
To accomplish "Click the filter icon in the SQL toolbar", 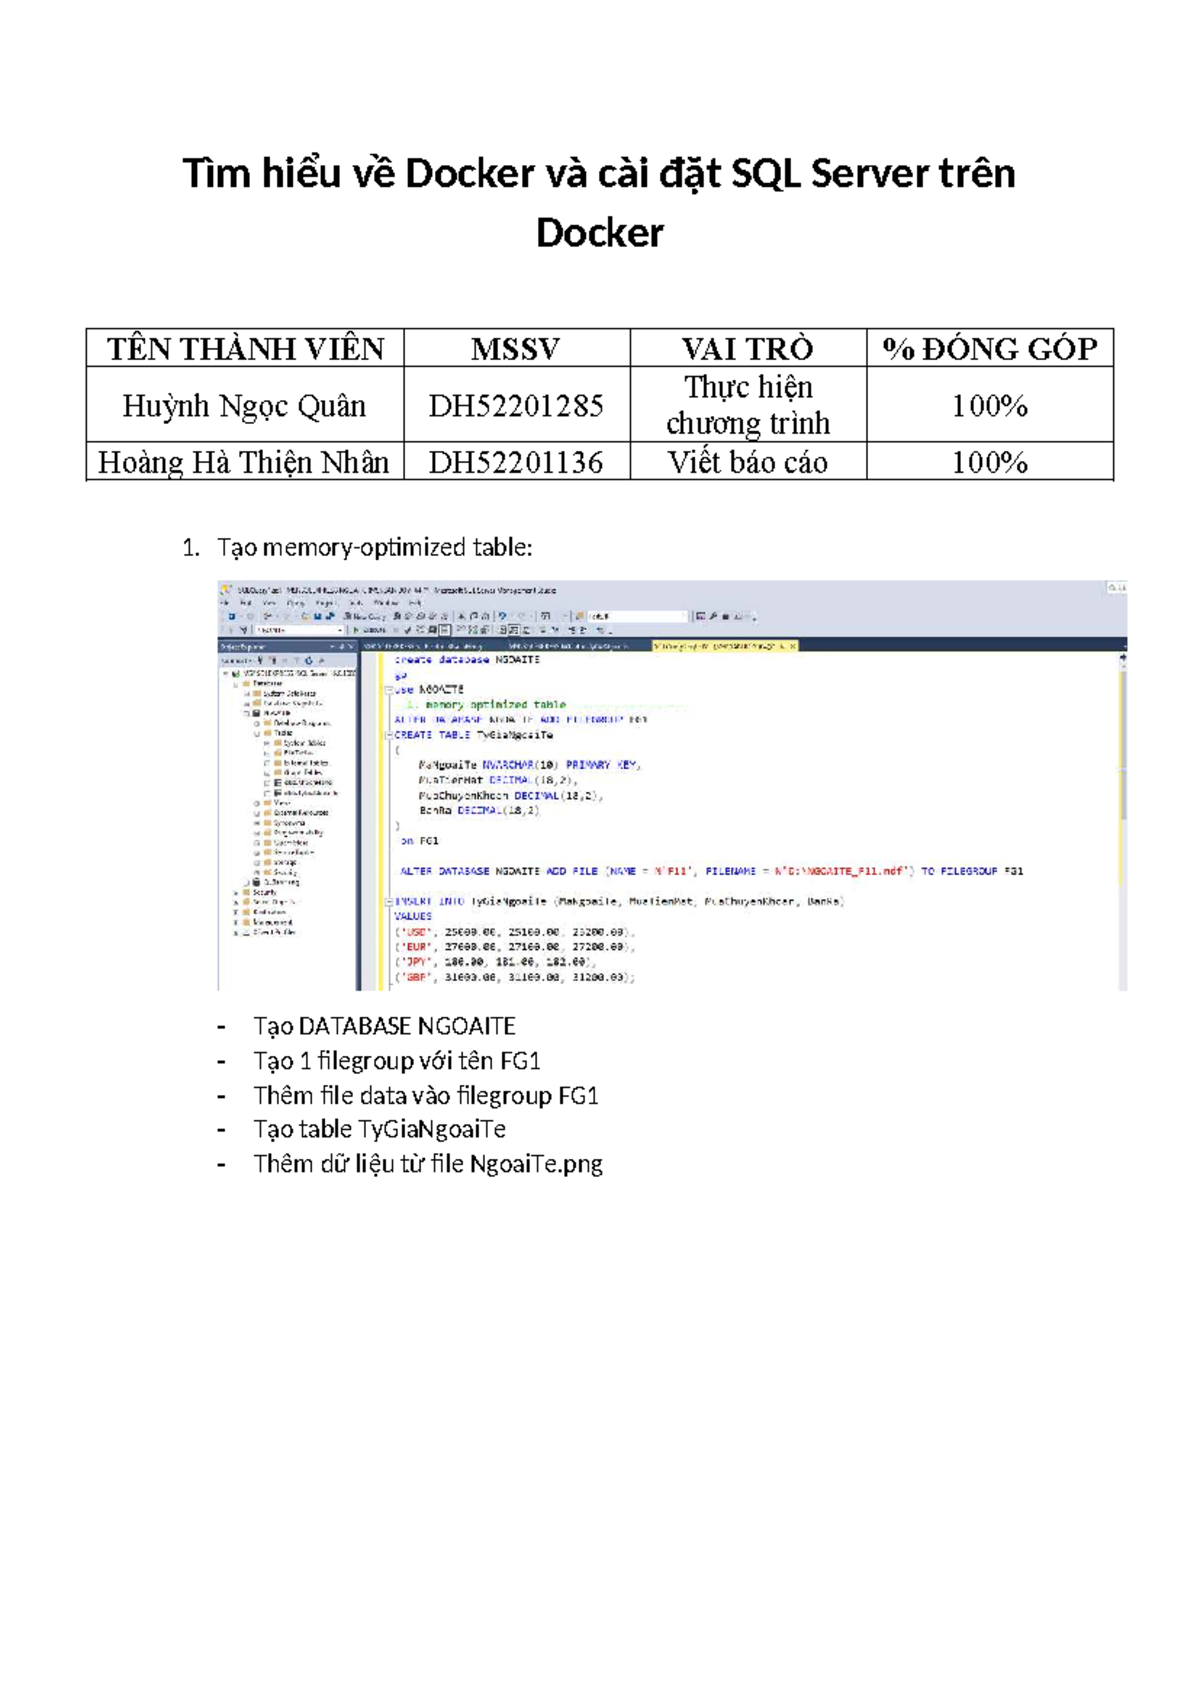I will [243, 630].
